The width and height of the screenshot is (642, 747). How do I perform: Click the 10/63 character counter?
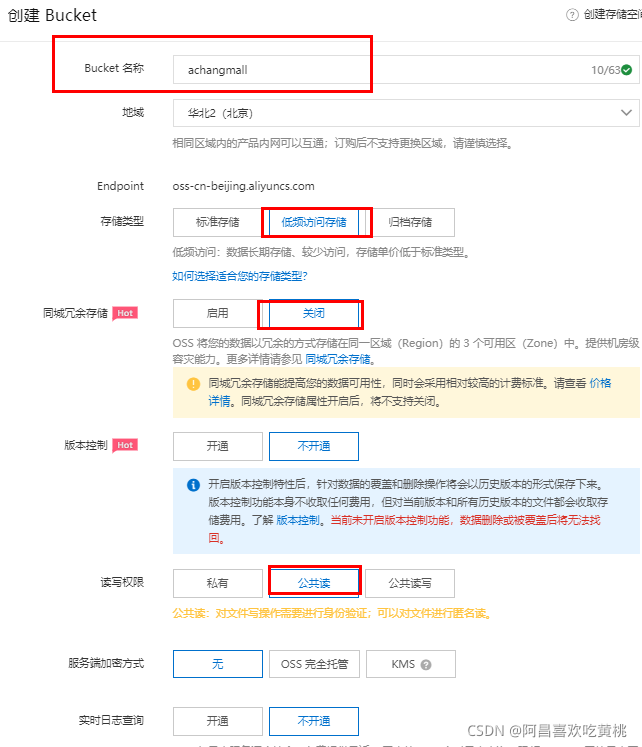pyautogui.click(x=605, y=70)
